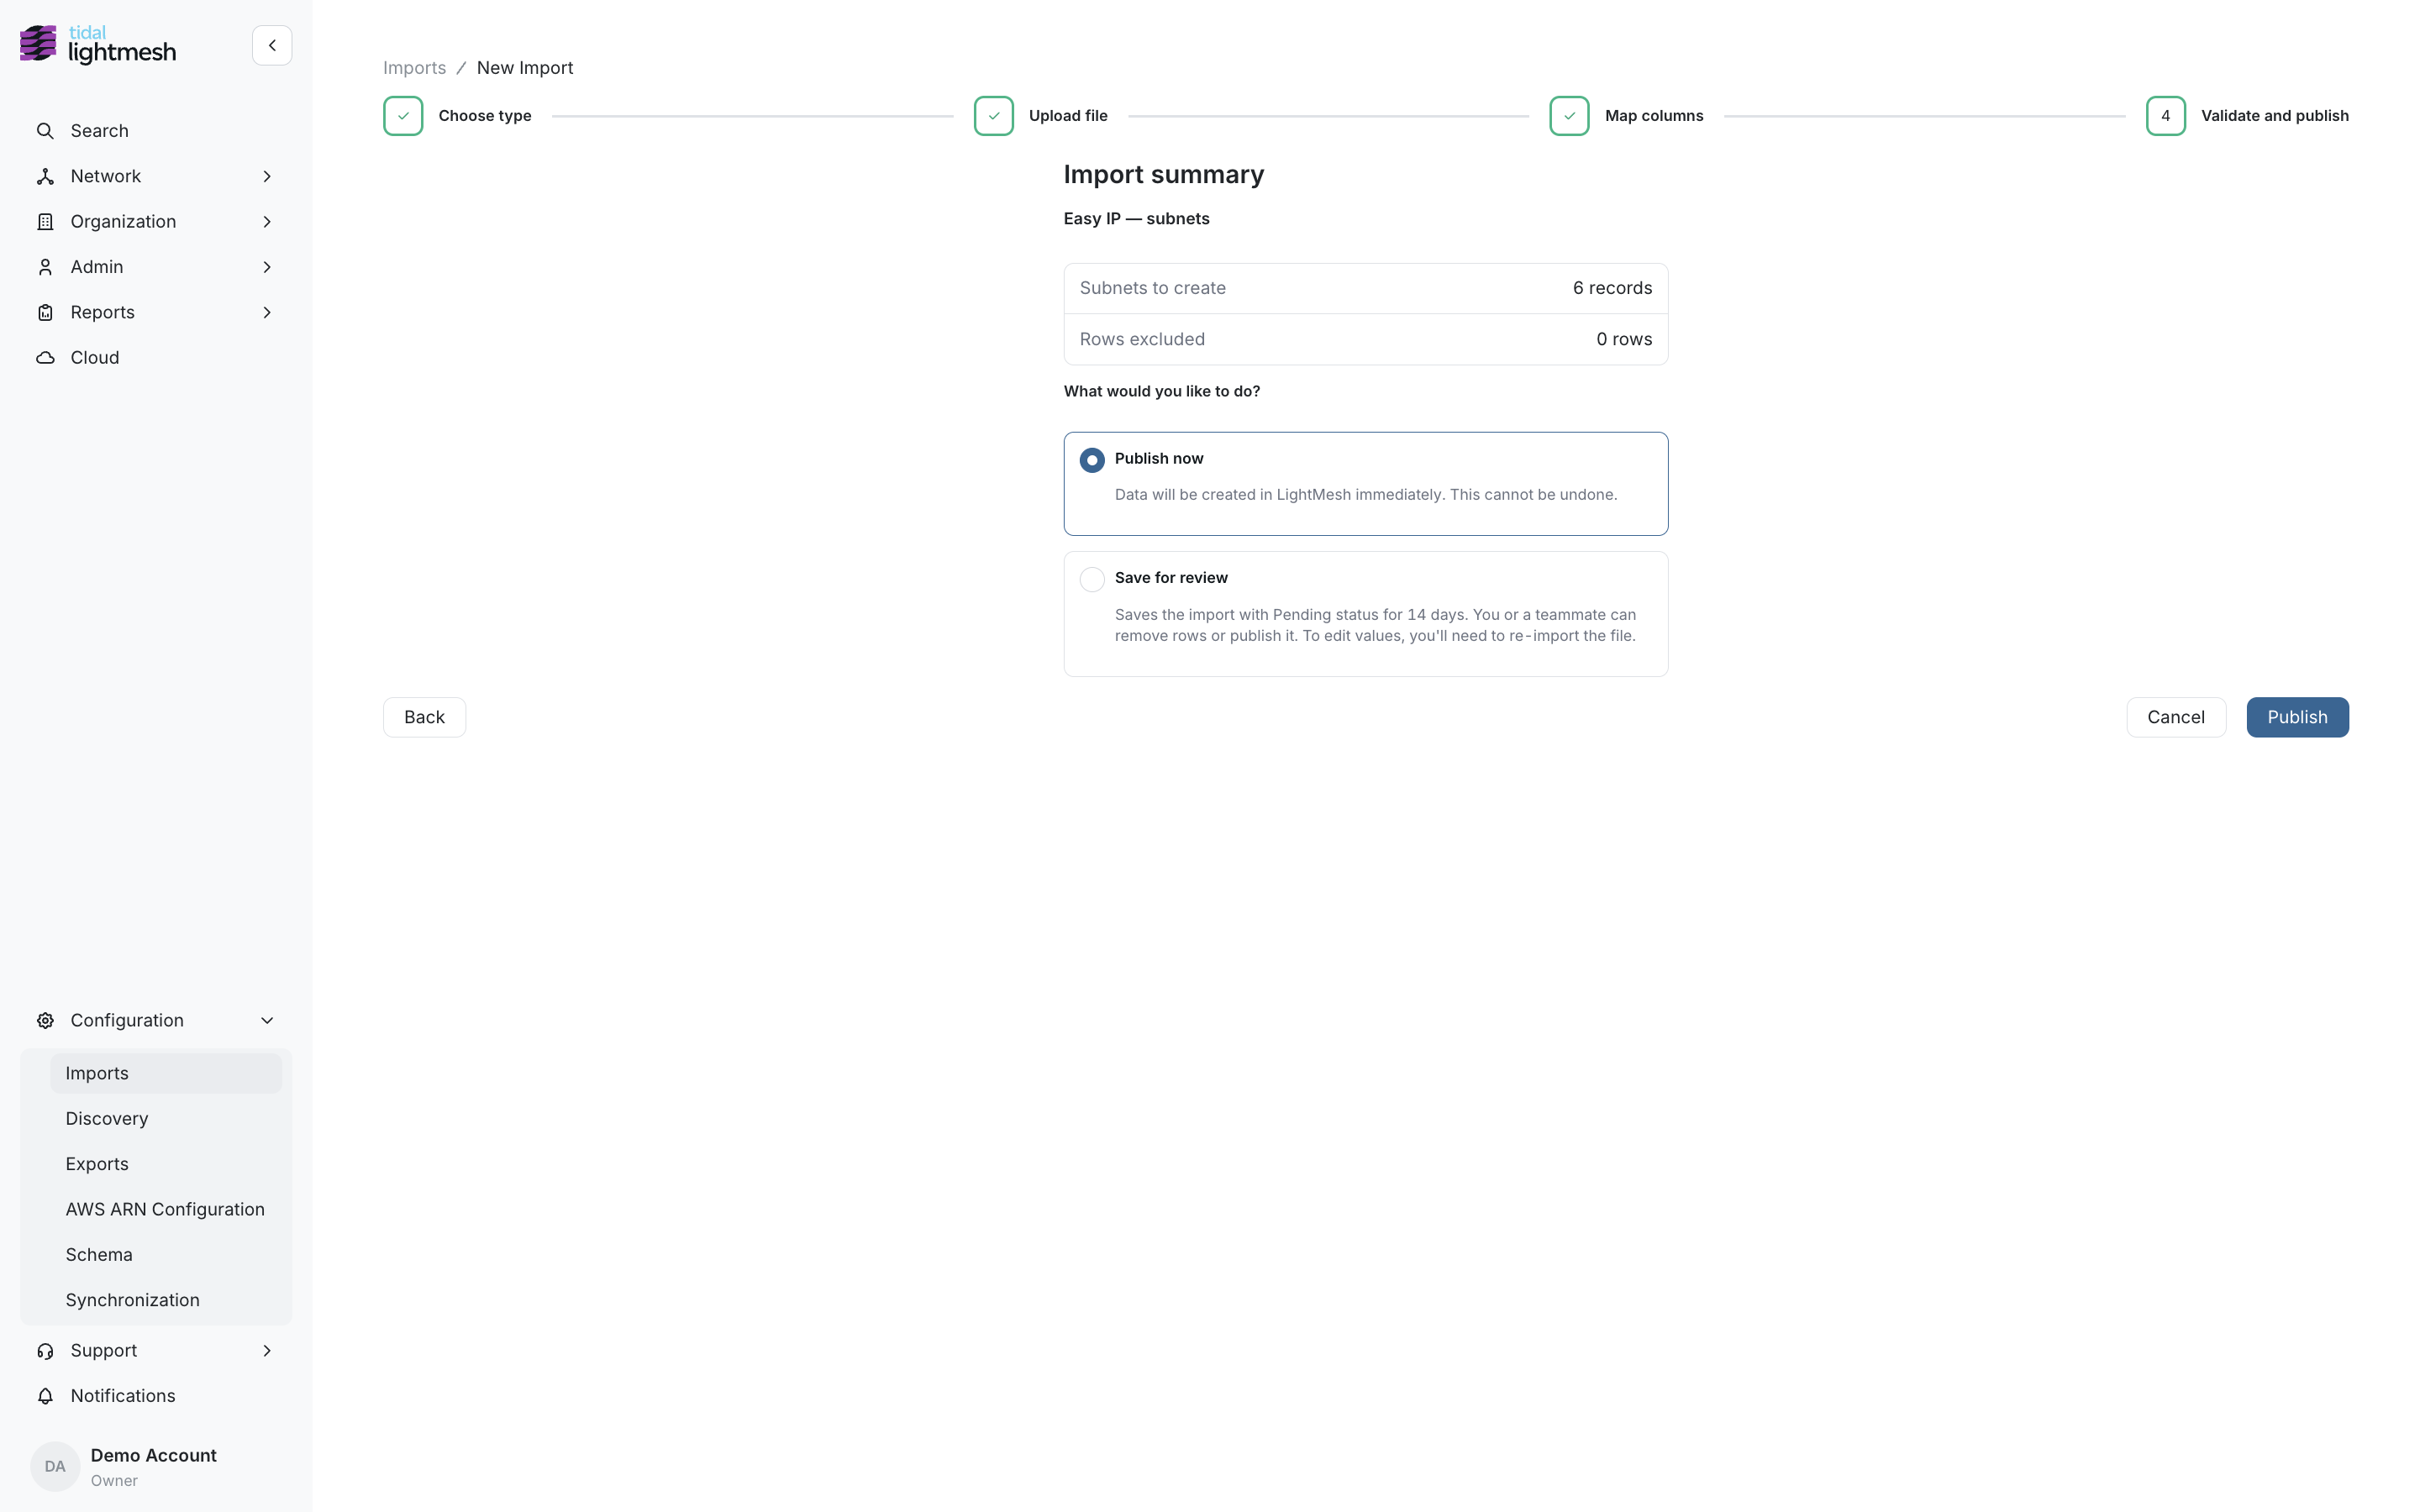
Task: Collapse the Configuration menu chevron
Action: point(267,1020)
